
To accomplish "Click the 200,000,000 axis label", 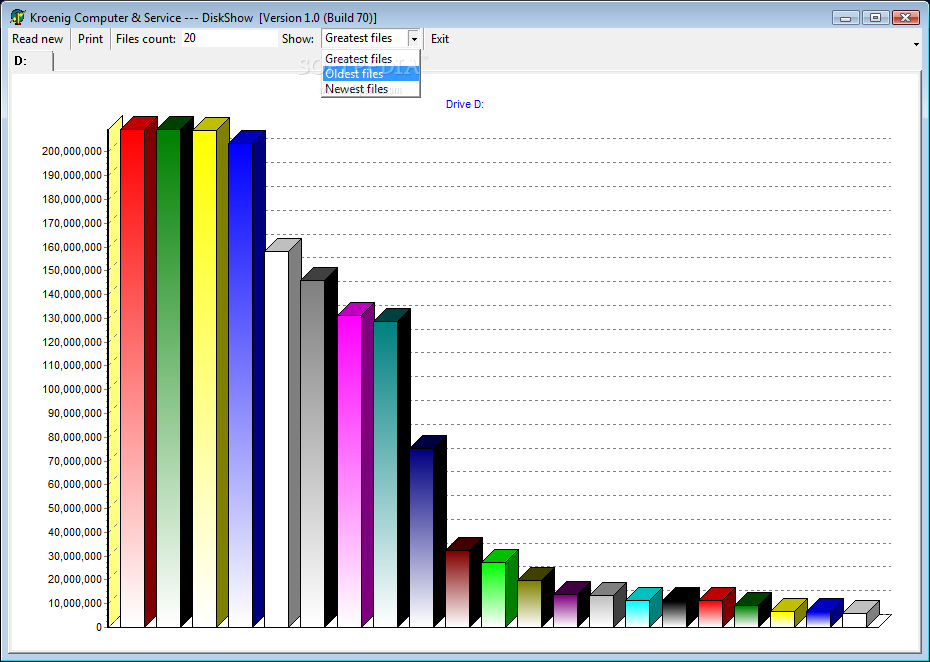I will (x=72, y=151).
